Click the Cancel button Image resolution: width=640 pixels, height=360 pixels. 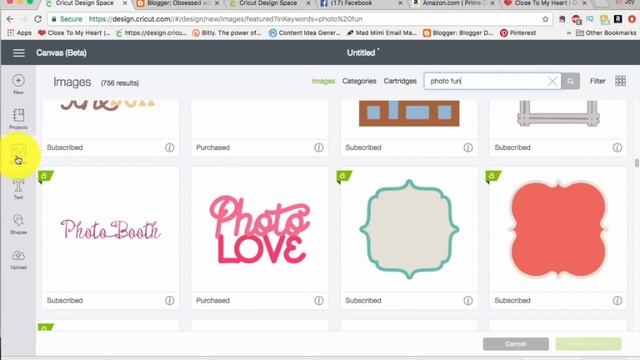(x=516, y=344)
